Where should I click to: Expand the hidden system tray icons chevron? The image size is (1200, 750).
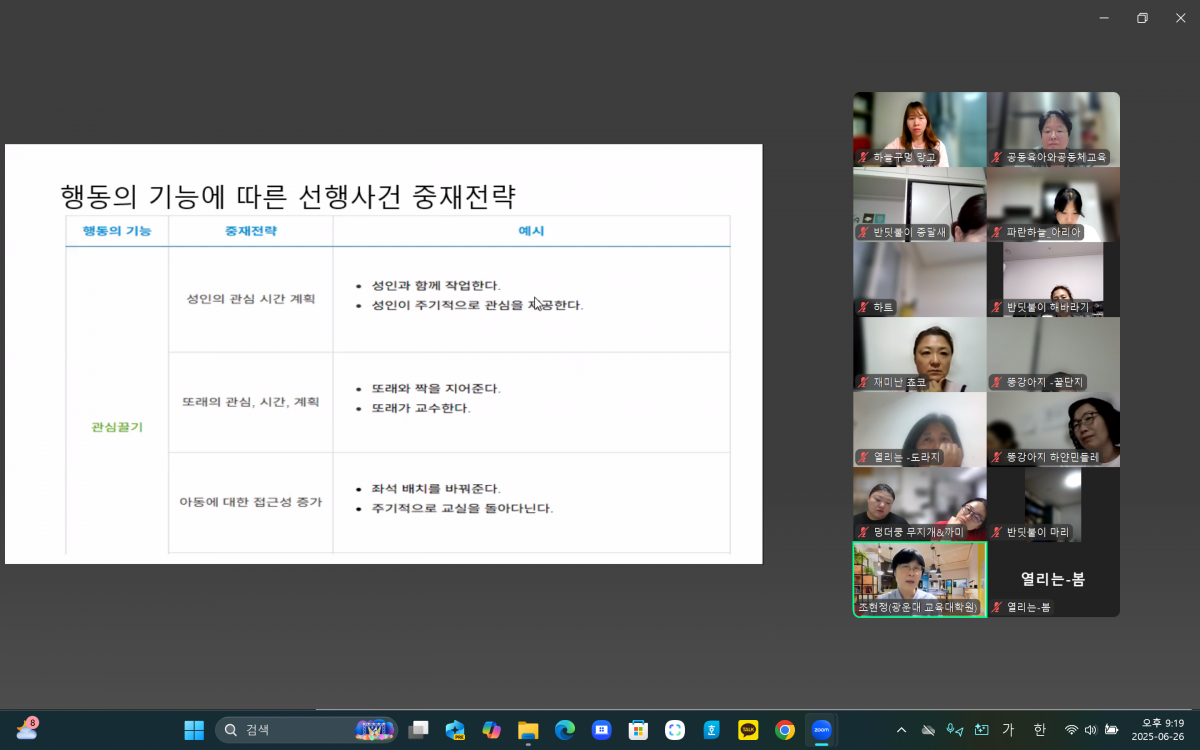coord(901,730)
